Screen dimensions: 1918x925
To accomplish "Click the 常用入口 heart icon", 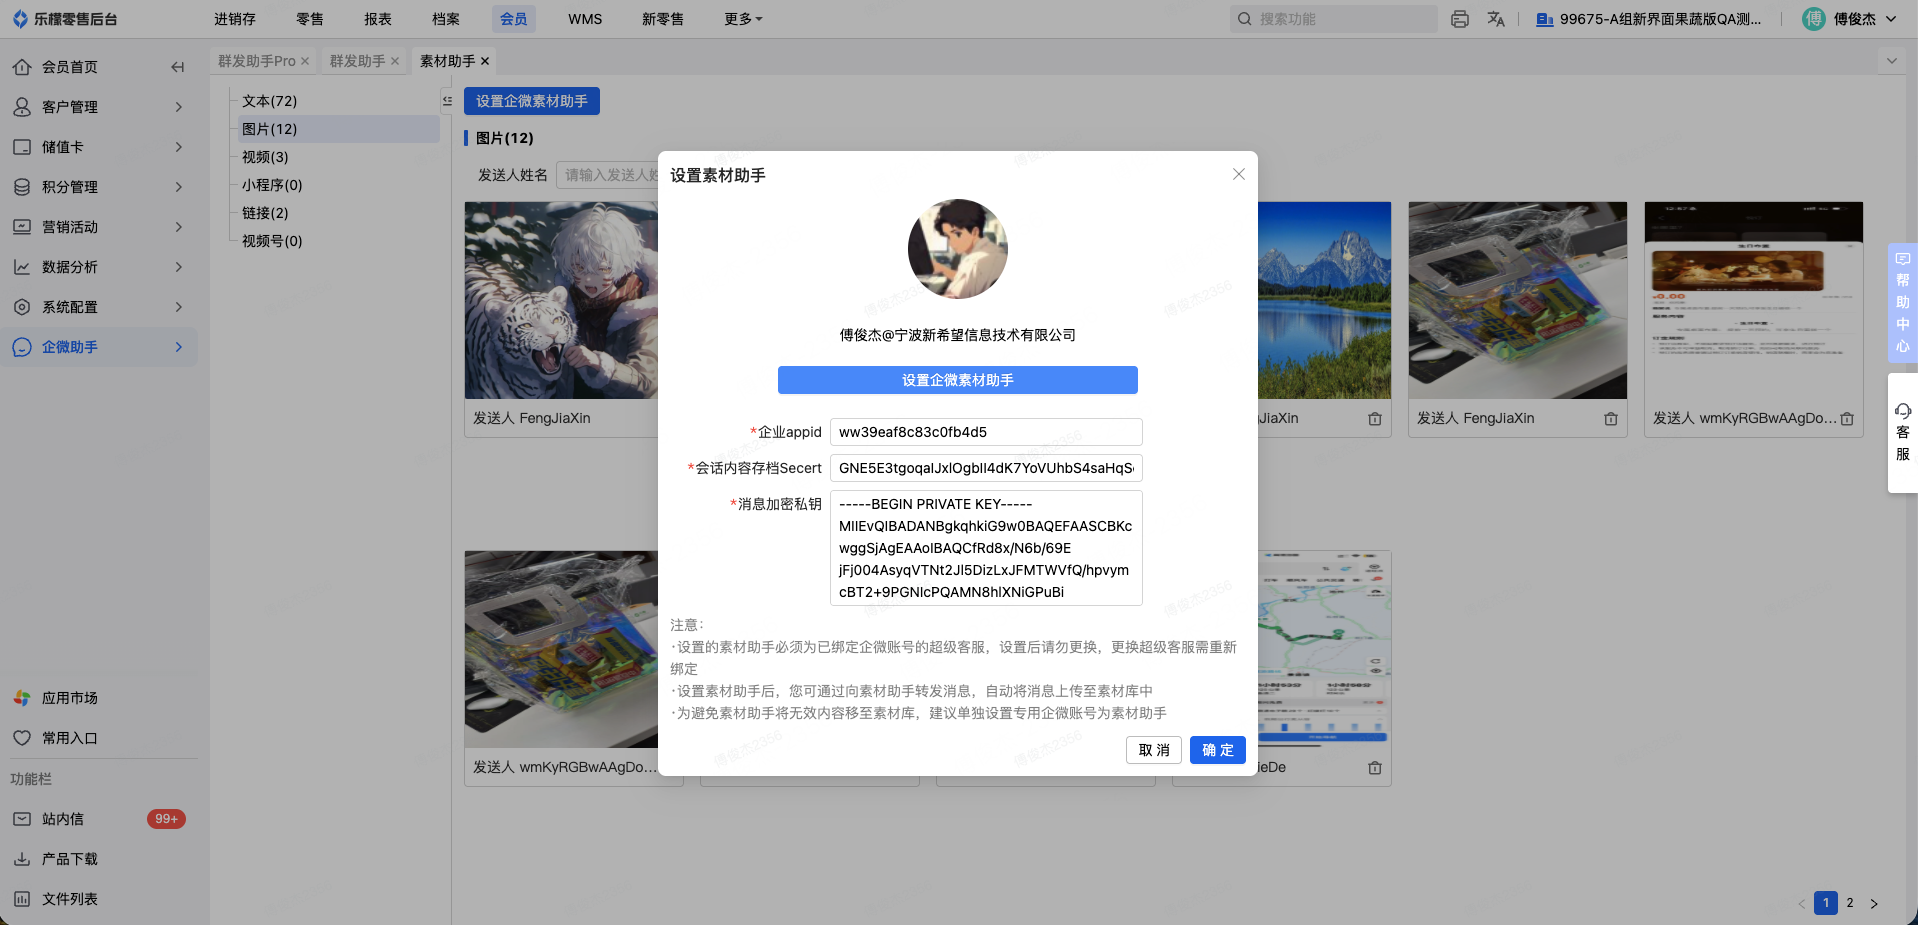I will (x=22, y=738).
